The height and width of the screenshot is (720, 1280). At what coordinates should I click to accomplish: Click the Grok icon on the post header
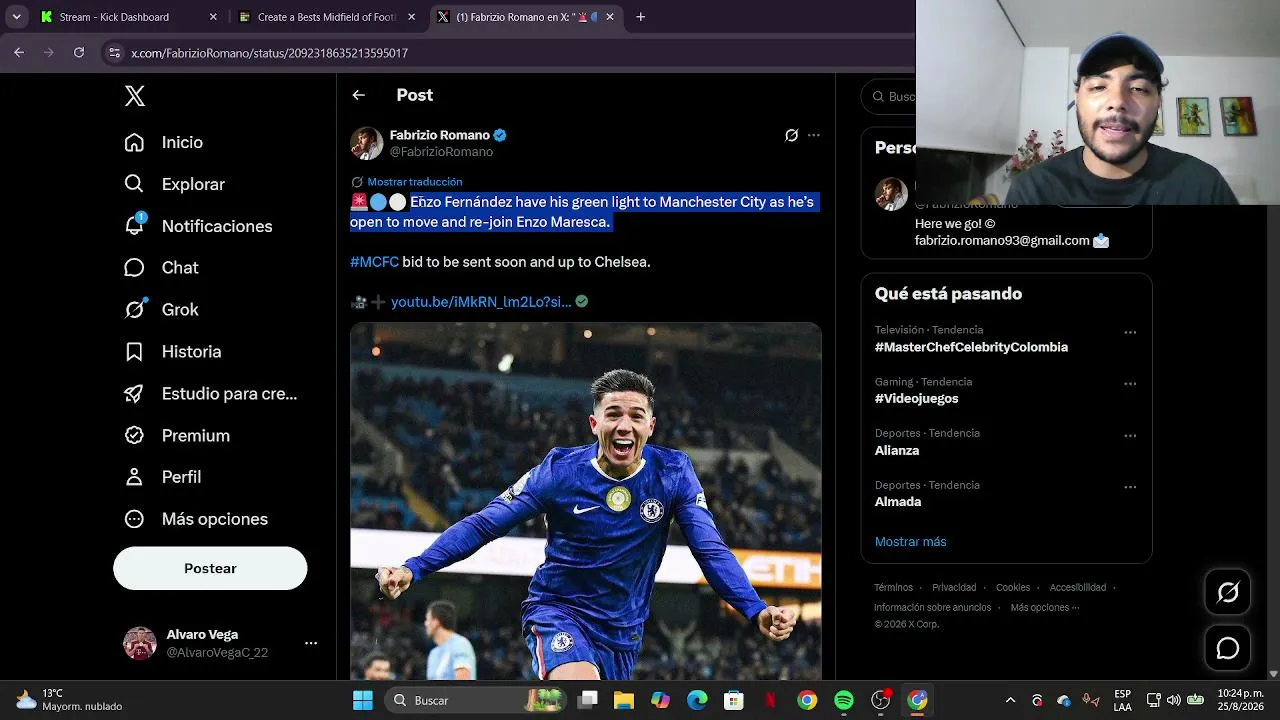(791, 135)
